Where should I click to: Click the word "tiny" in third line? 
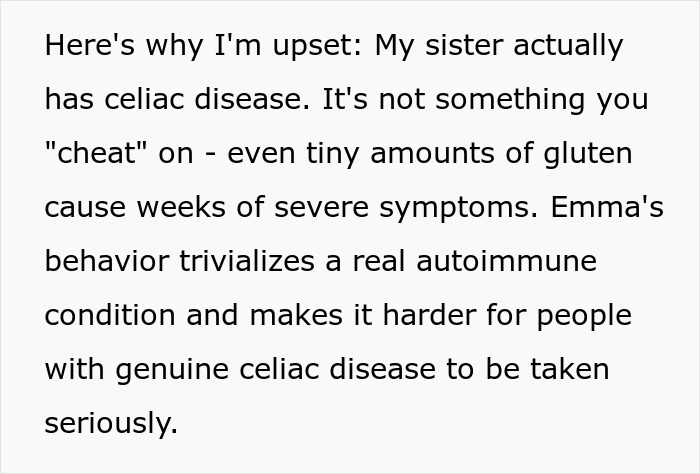tap(333, 155)
